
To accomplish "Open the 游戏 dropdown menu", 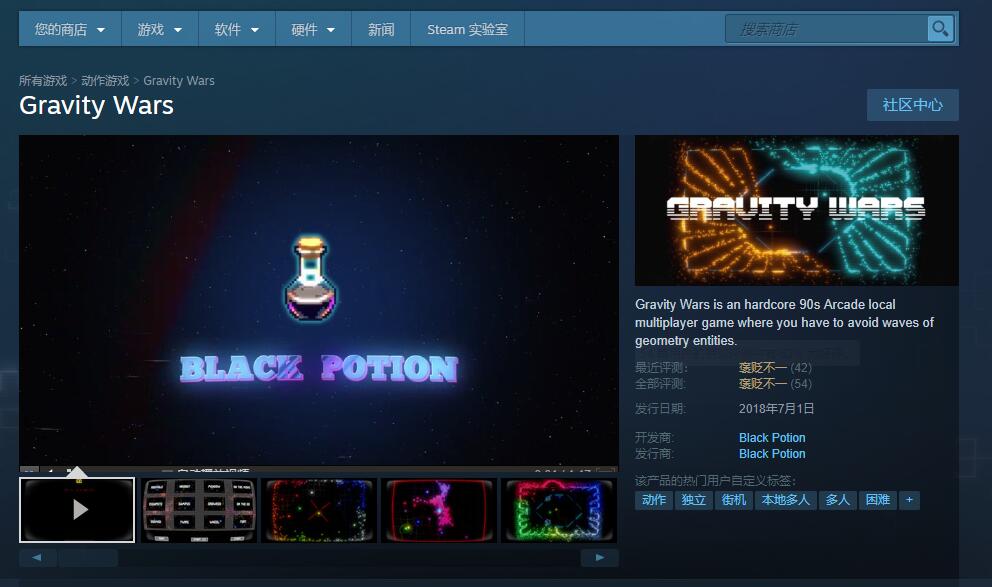I will point(159,29).
